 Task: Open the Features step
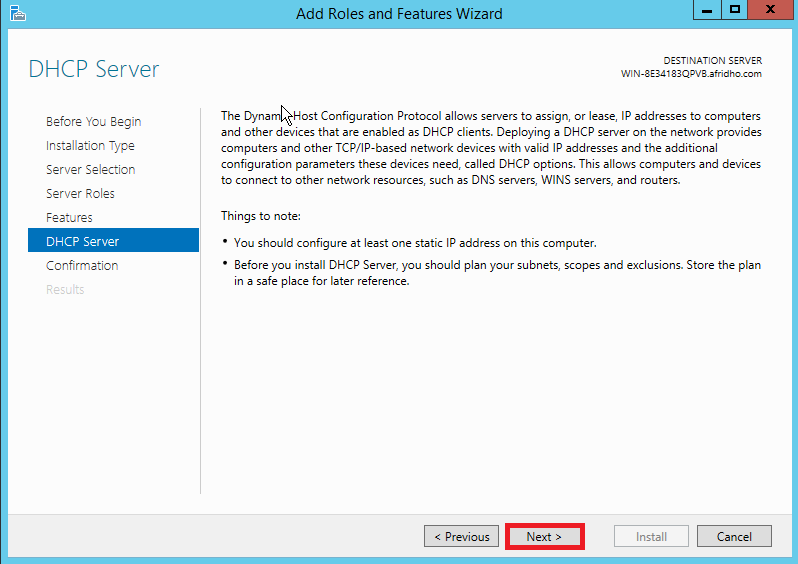click(69, 217)
